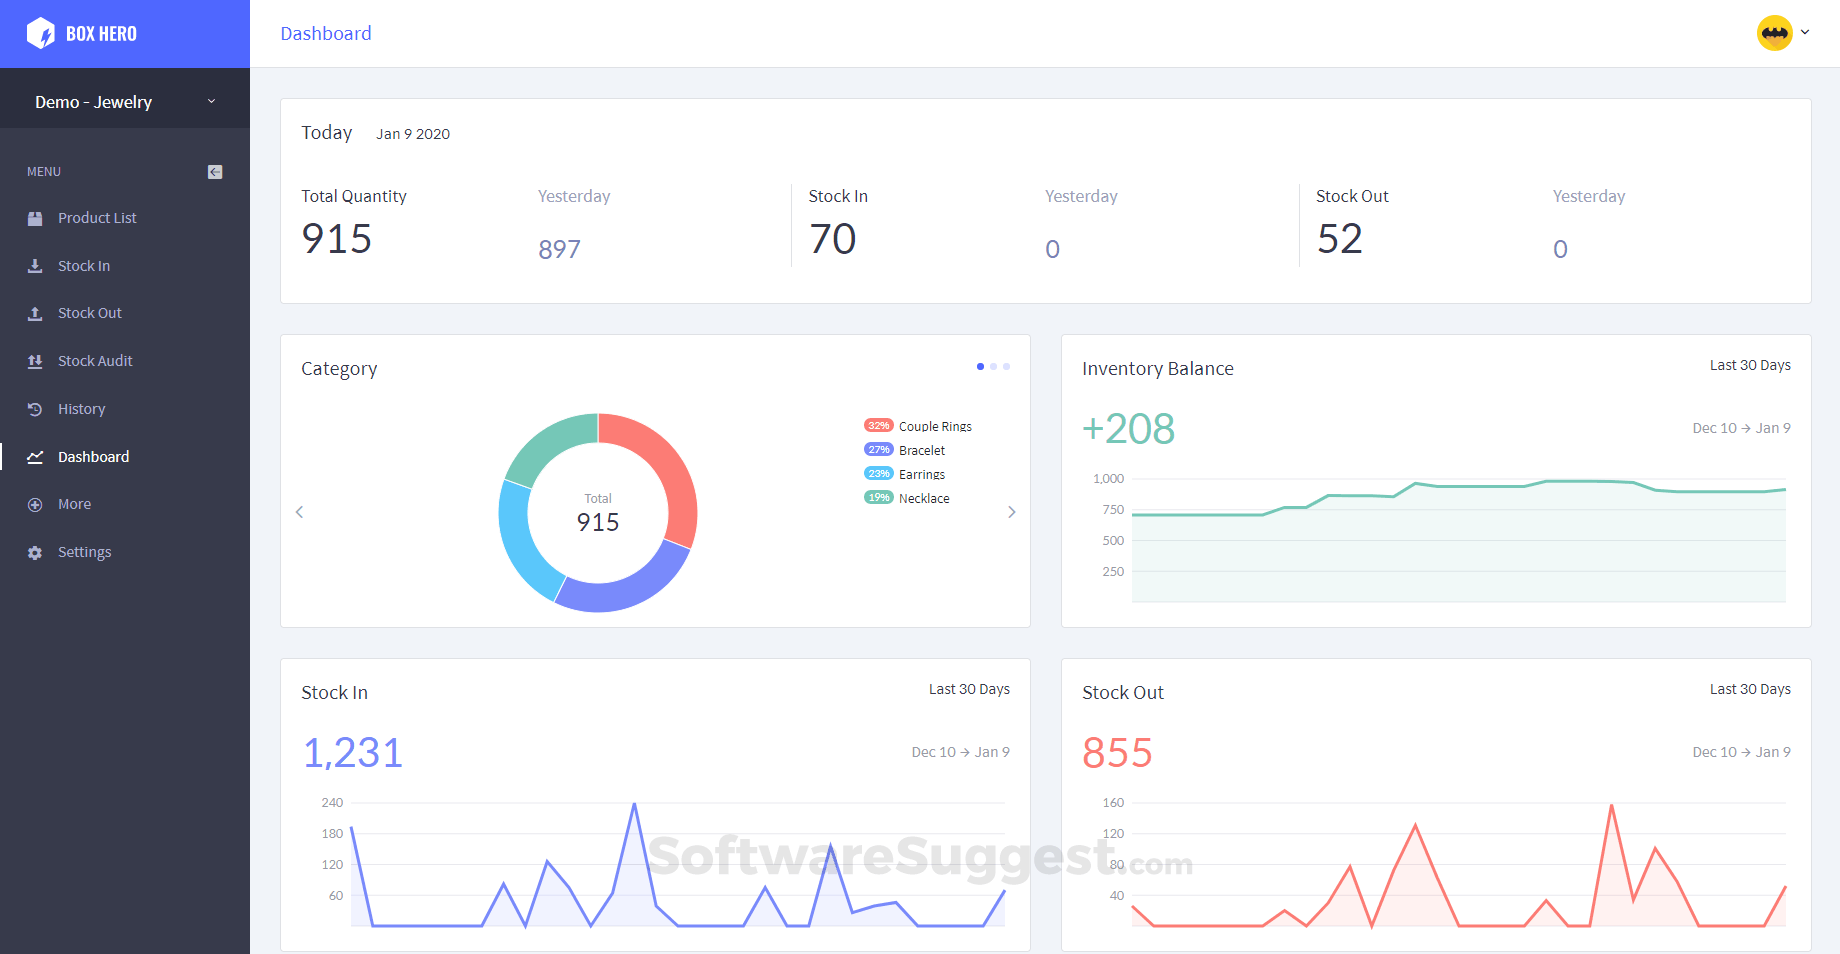Open the Dashboard page title link

tap(326, 33)
